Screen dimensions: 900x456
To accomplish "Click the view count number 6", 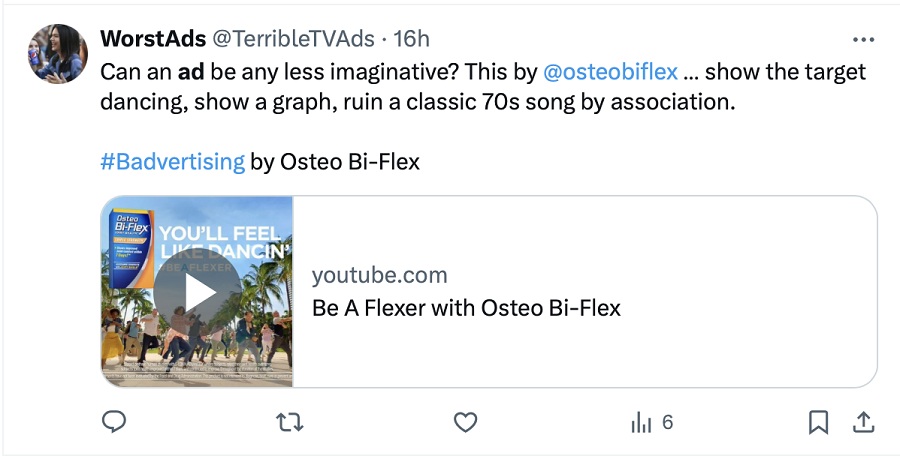I will tap(667, 423).
